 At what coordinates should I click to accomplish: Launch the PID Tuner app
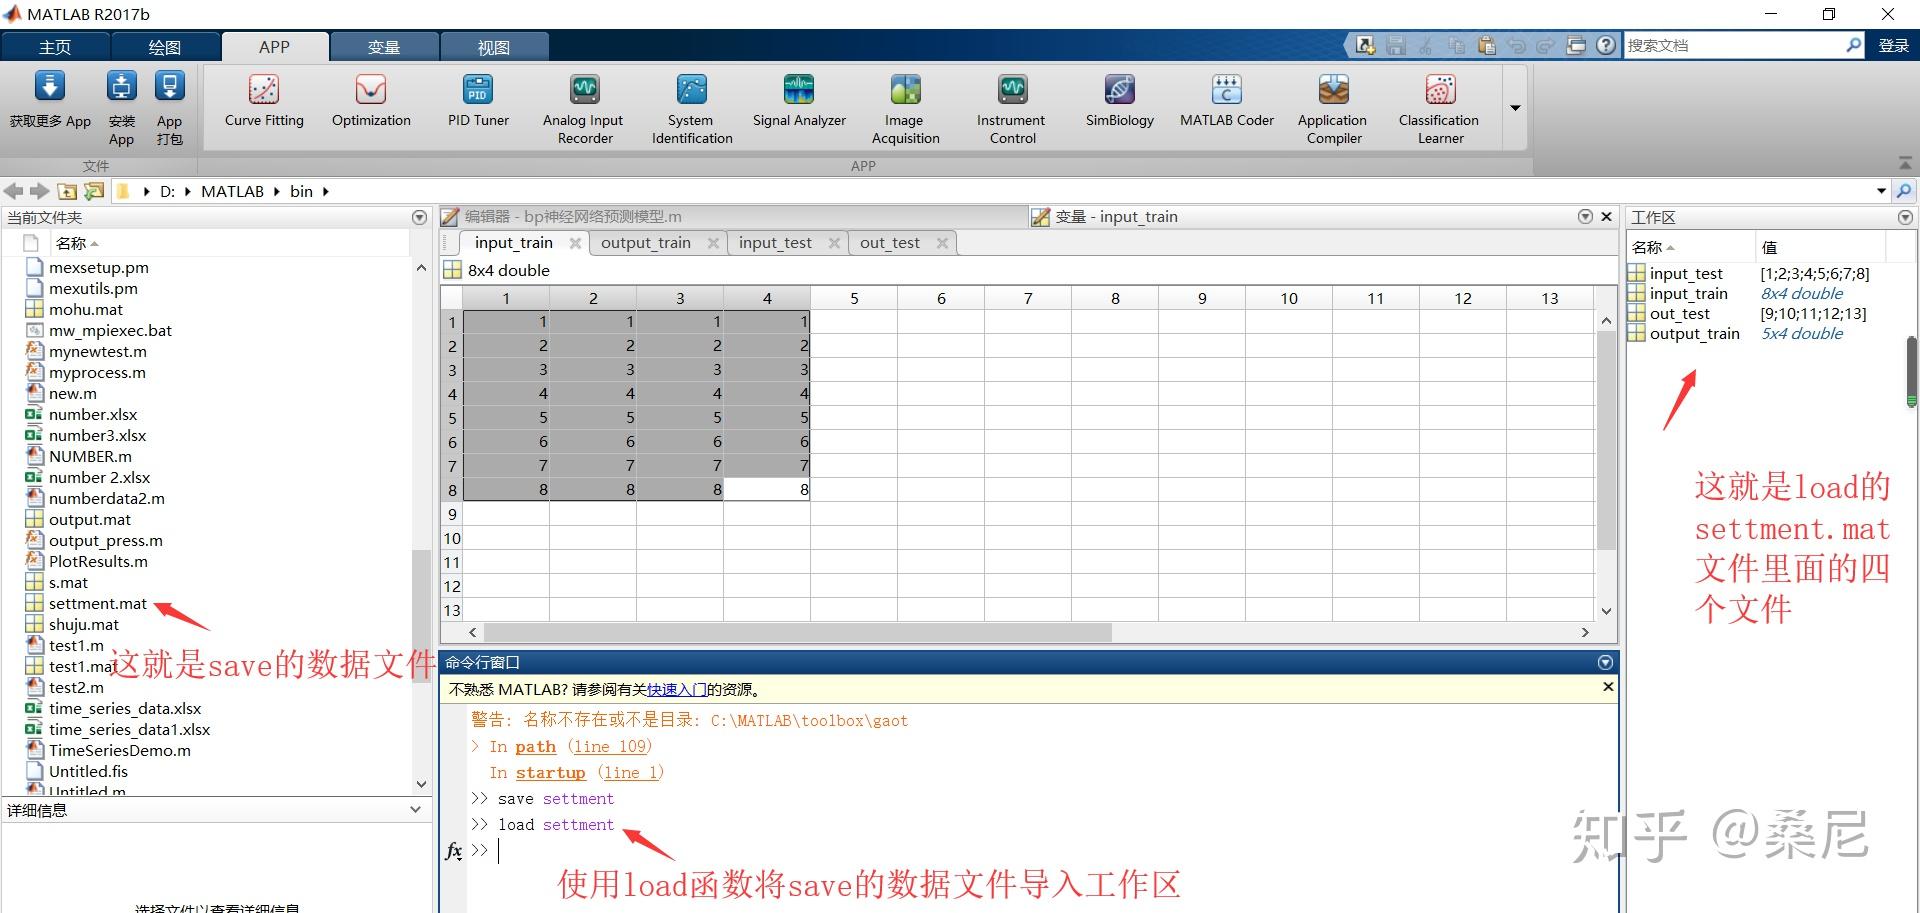point(477,103)
